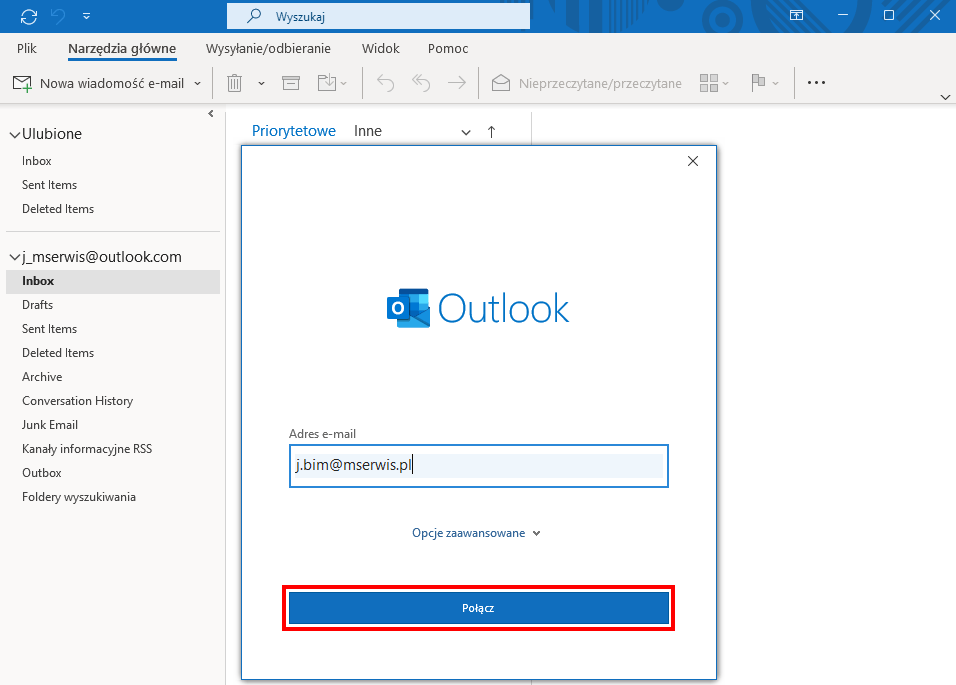Expand Opcje zaawansowane

pyautogui.click(x=476, y=533)
